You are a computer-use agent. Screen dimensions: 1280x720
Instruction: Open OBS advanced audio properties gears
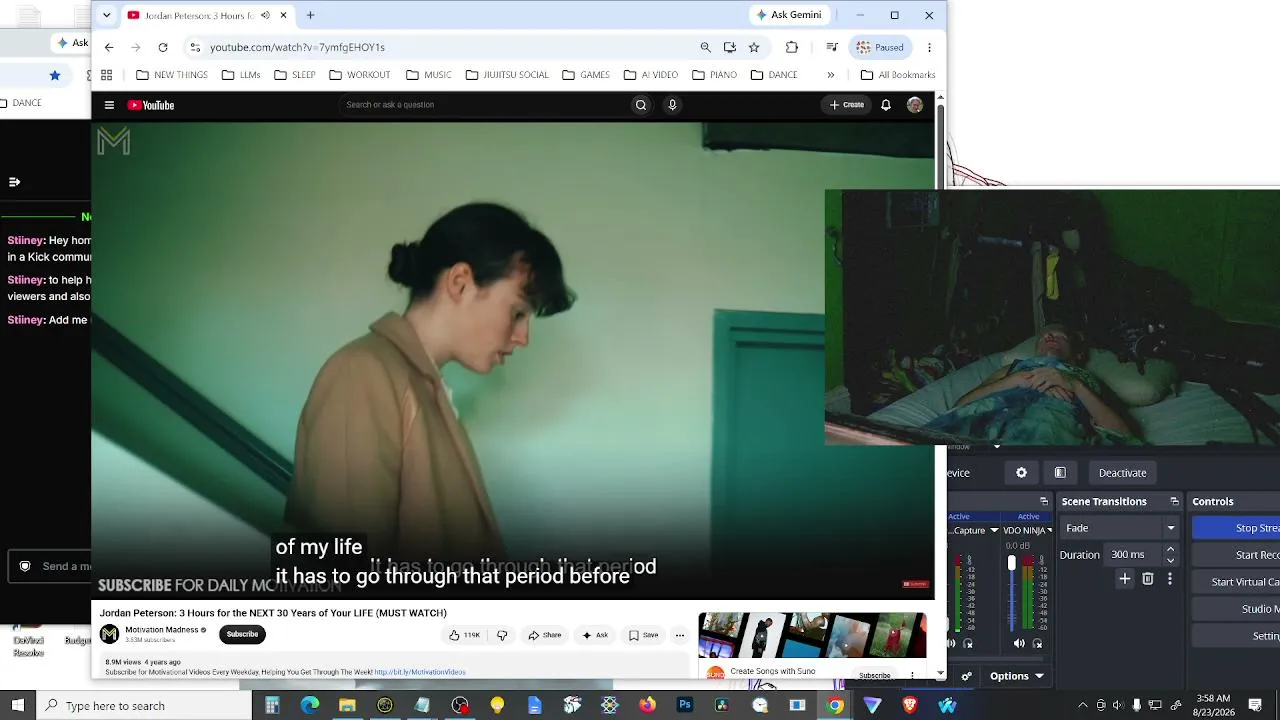coord(966,676)
